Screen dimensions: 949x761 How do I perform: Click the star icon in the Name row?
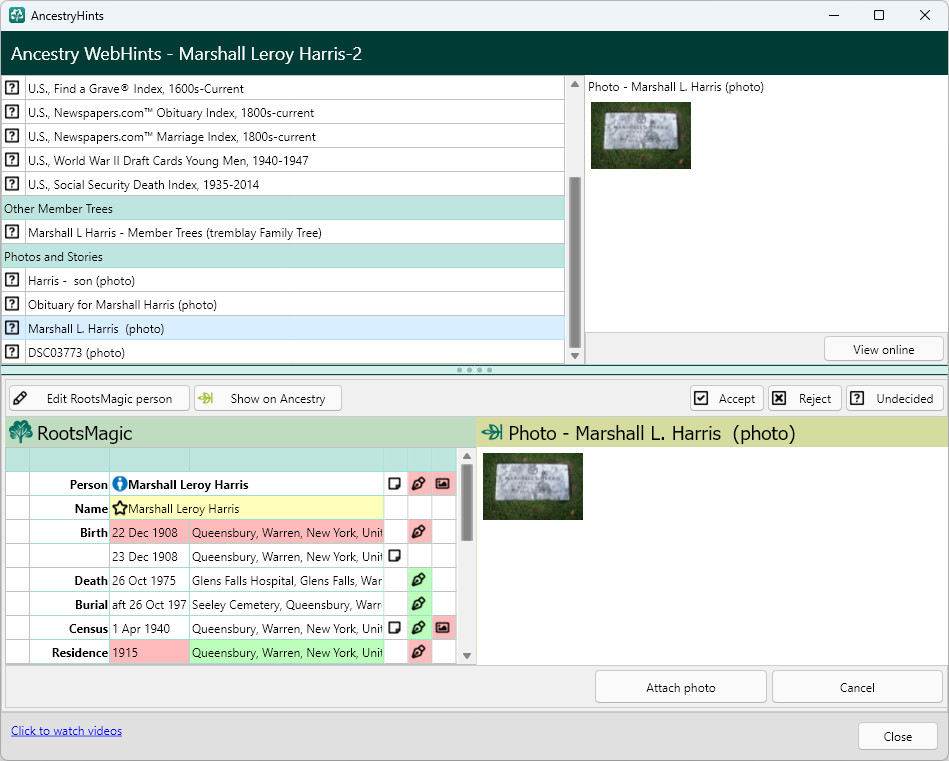pos(120,508)
